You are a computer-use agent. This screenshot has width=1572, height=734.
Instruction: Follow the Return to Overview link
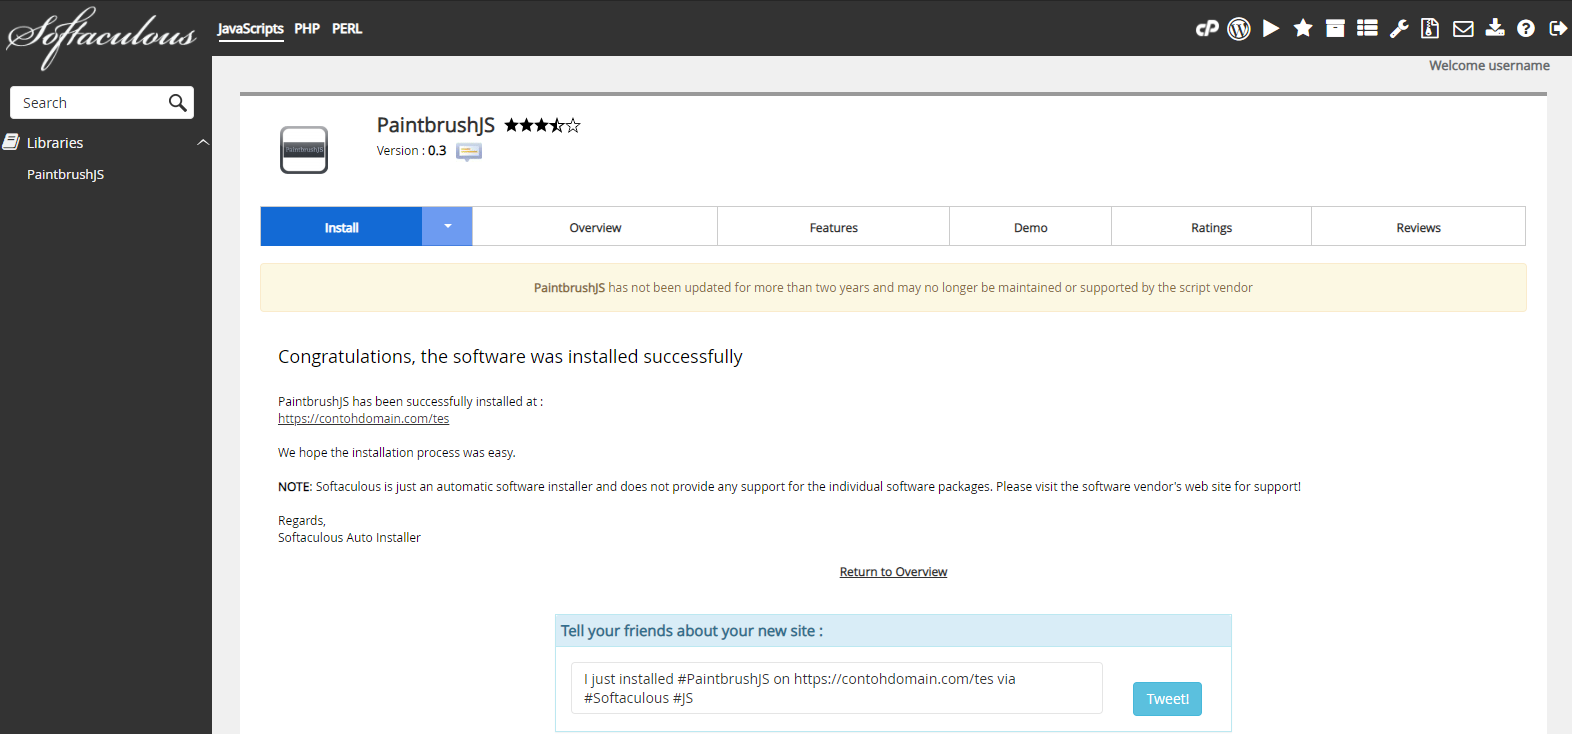click(x=893, y=572)
